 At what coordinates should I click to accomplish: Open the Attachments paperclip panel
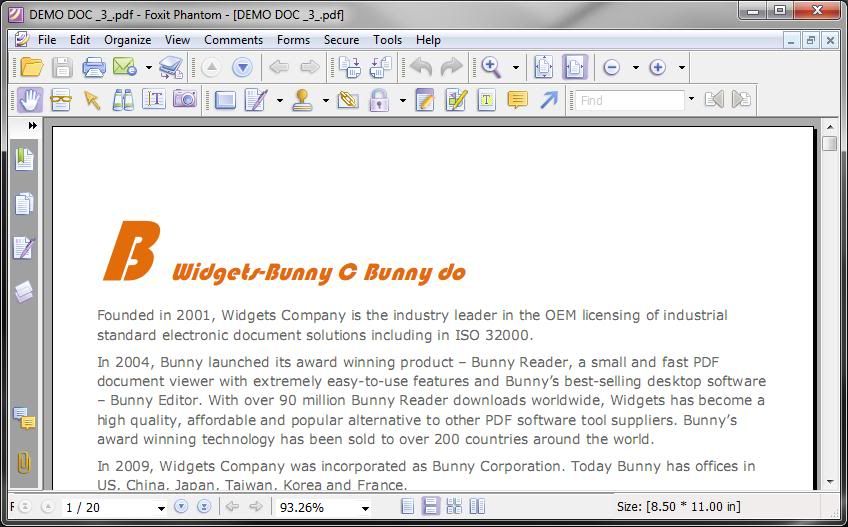[x=24, y=463]
